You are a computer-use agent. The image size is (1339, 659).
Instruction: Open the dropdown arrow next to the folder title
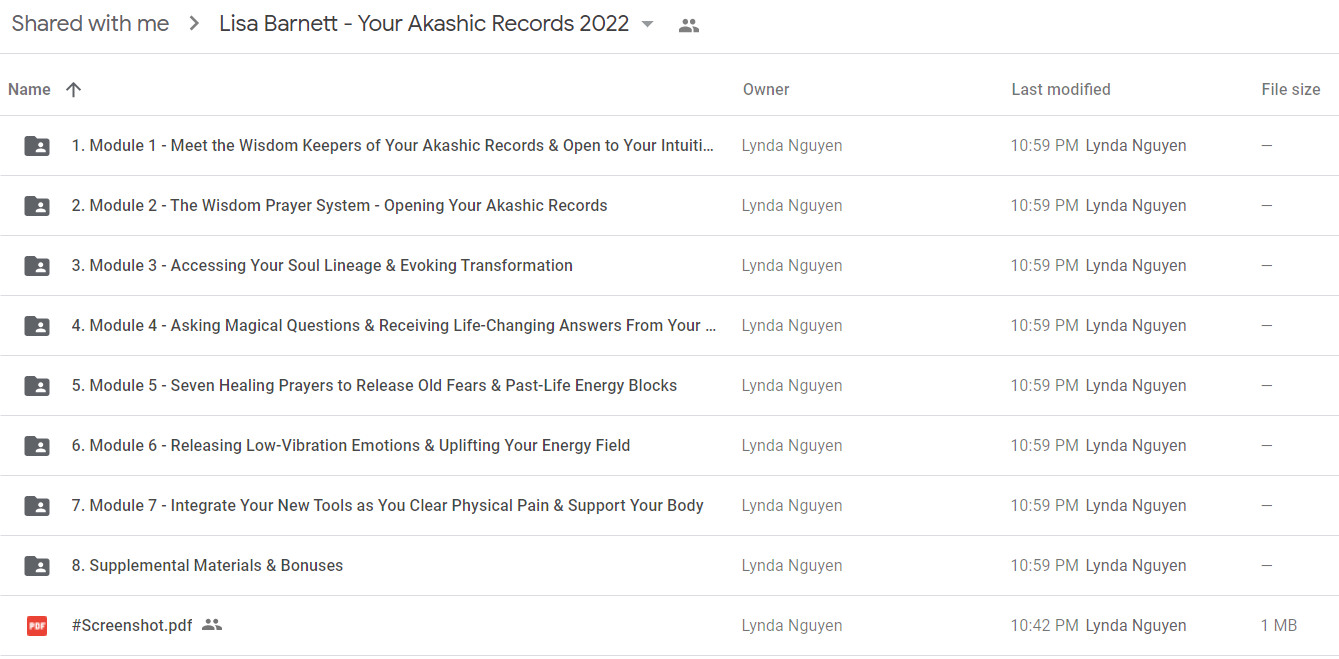tap(647, 24)
